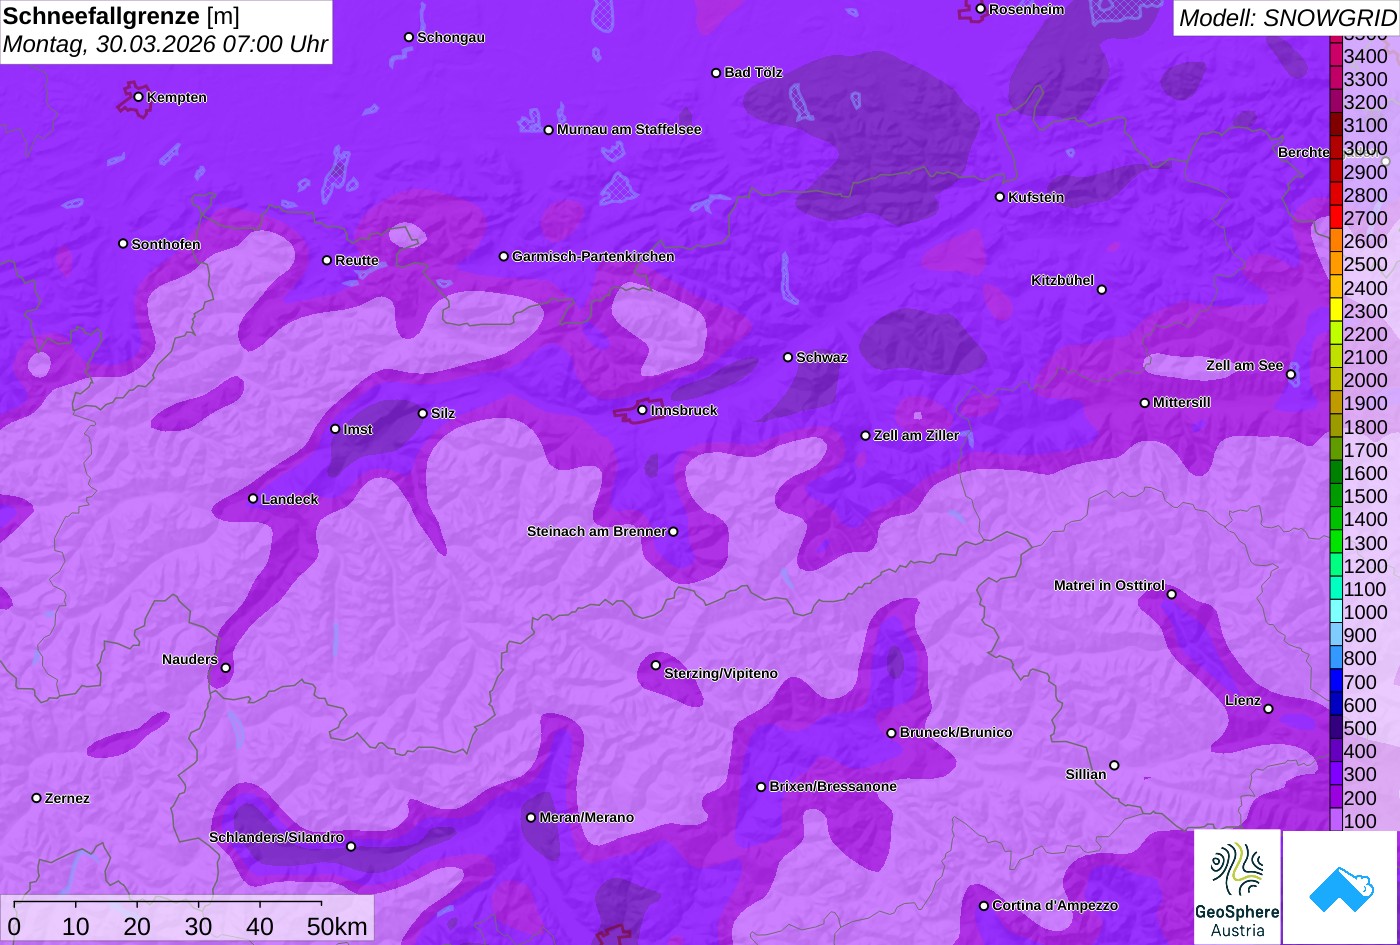Click the Reutte location marker dot
This screenshot has height=945, width=1400.
[326, 260]
